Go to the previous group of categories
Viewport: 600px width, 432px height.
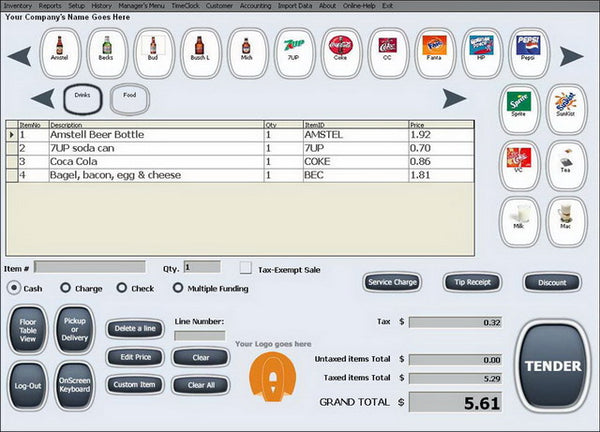click(x=43, y=98)
